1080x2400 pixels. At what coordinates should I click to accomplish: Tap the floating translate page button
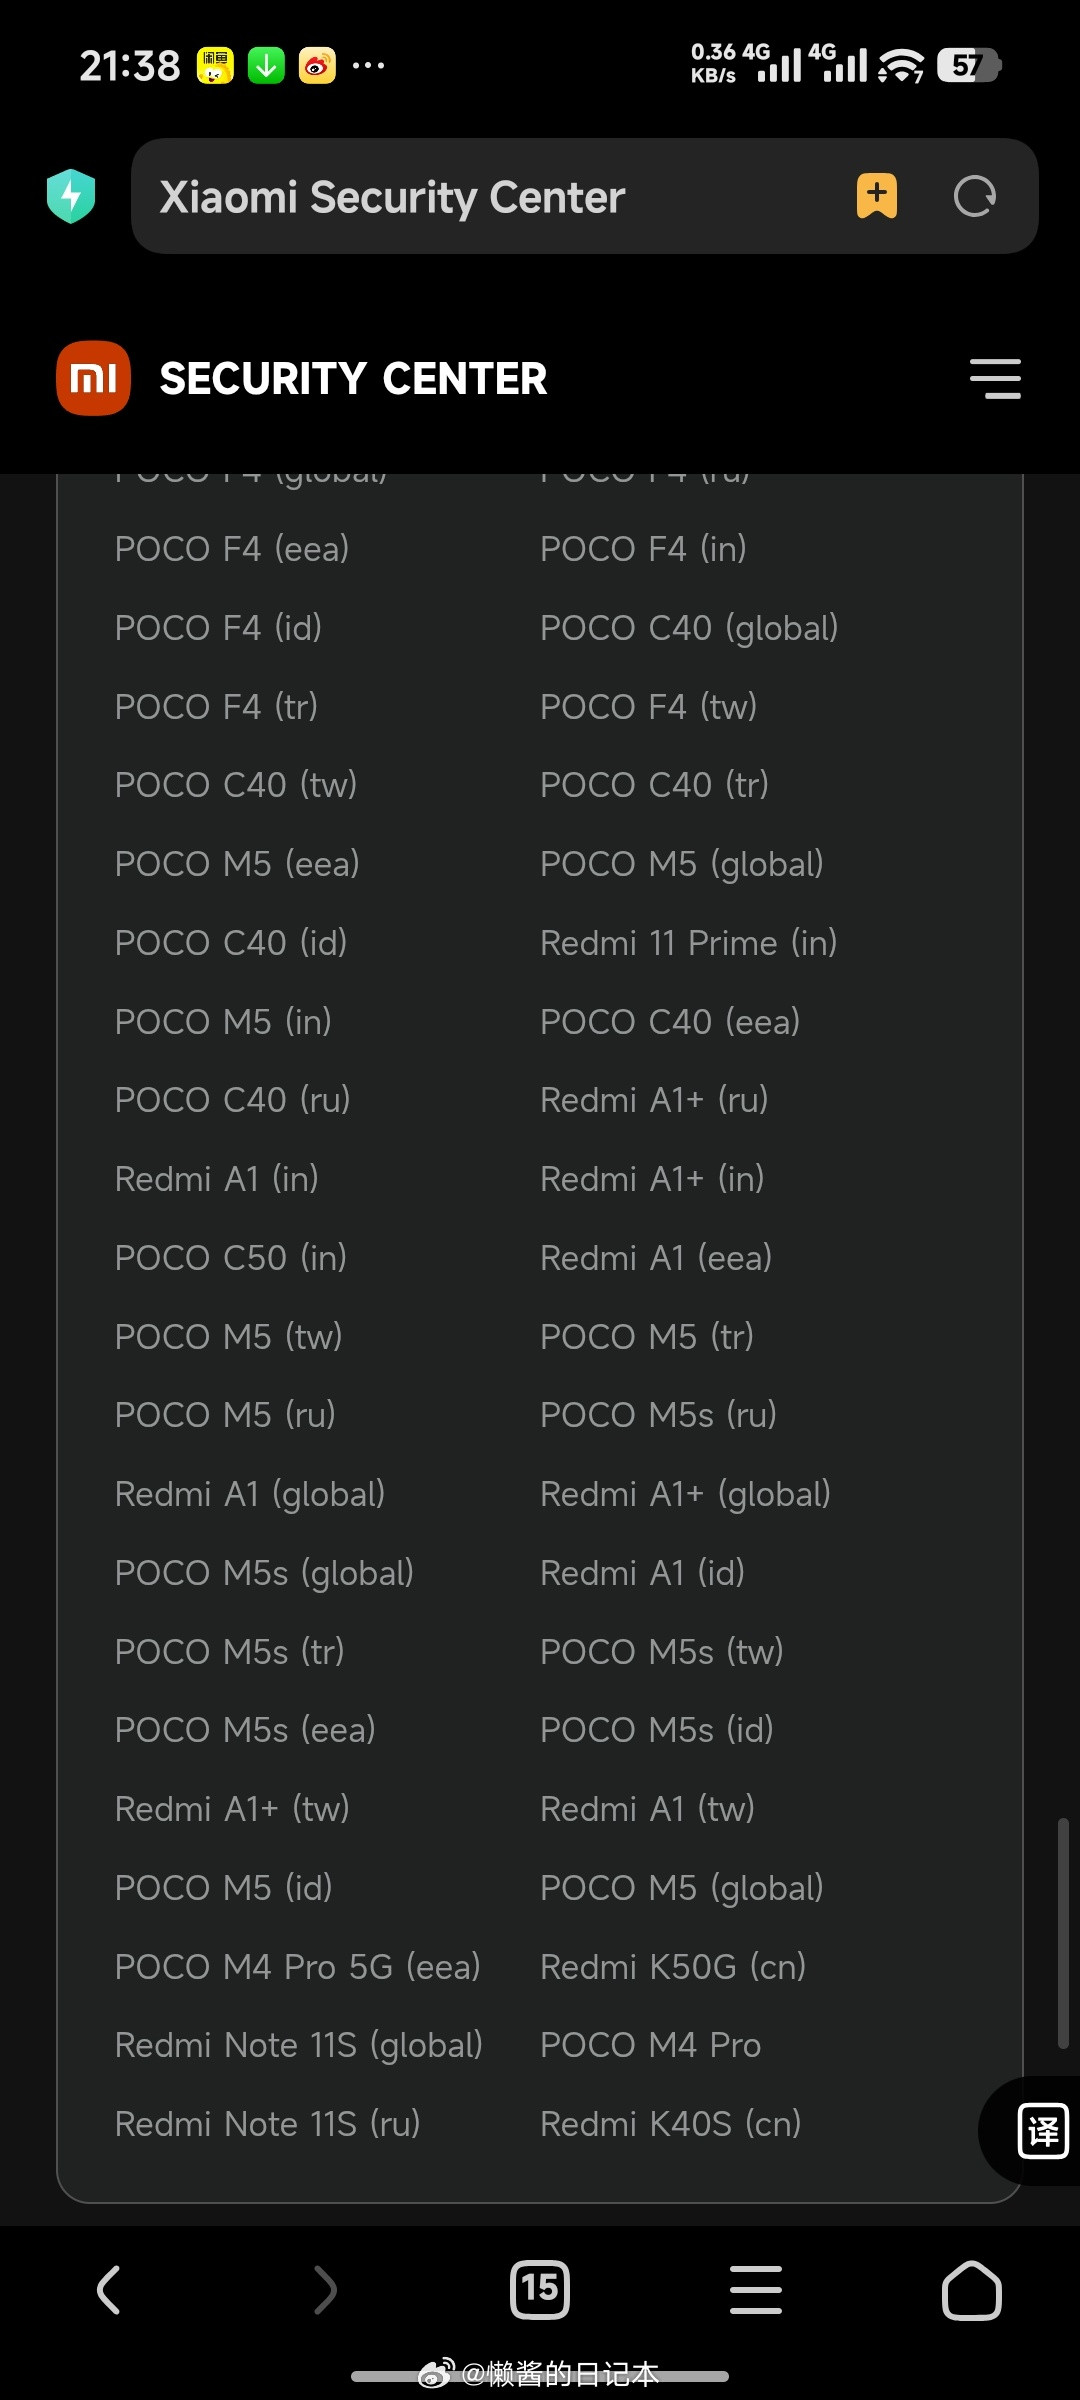click(1042, 2130)
